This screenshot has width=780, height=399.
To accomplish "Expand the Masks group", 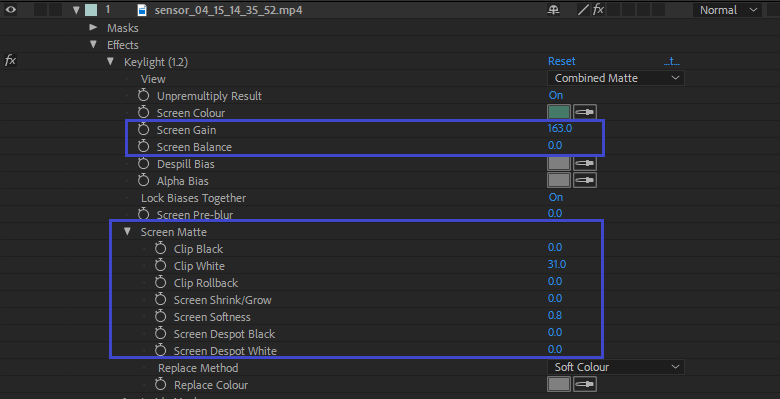I will coord(93,27).
